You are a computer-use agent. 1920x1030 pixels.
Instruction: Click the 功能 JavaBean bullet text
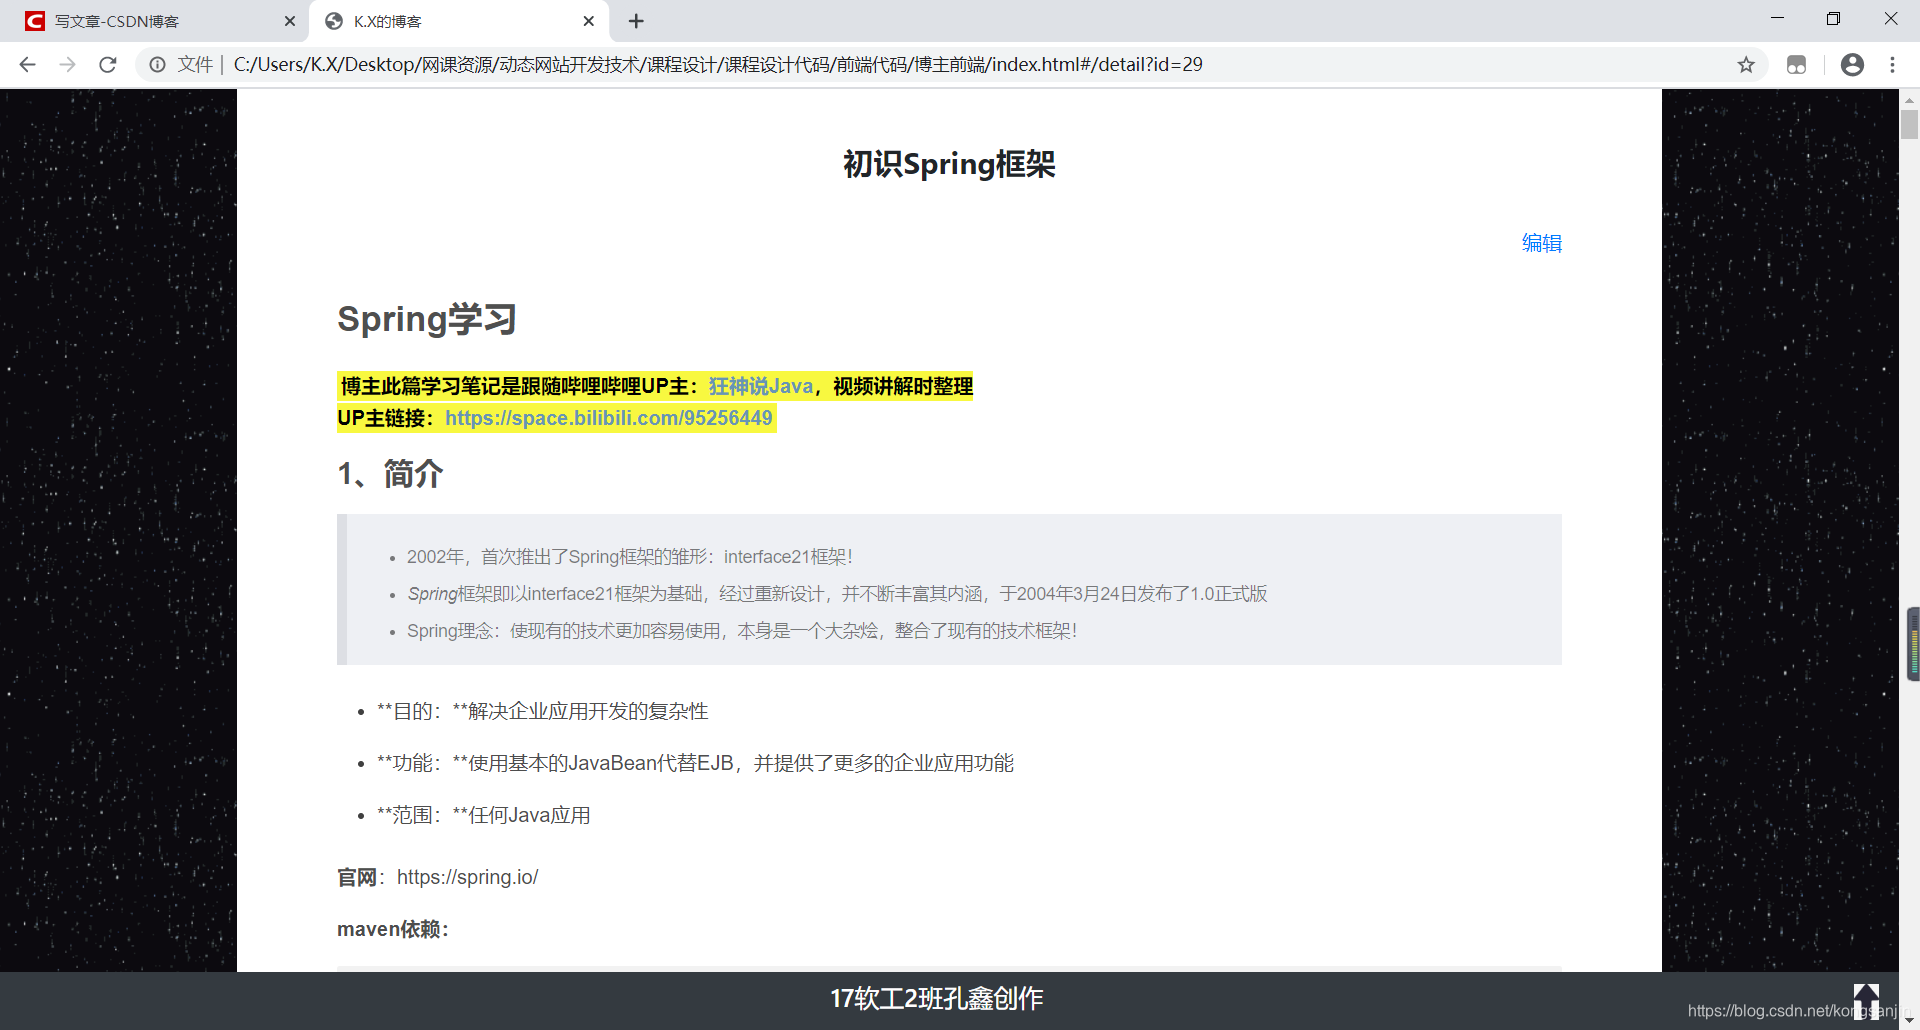[695, 763]
